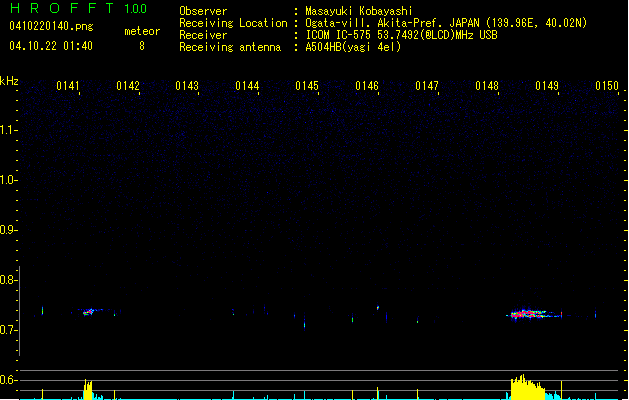Click the 0145 time marker
This screenshot has height=400, width=629.
[307, 86]
